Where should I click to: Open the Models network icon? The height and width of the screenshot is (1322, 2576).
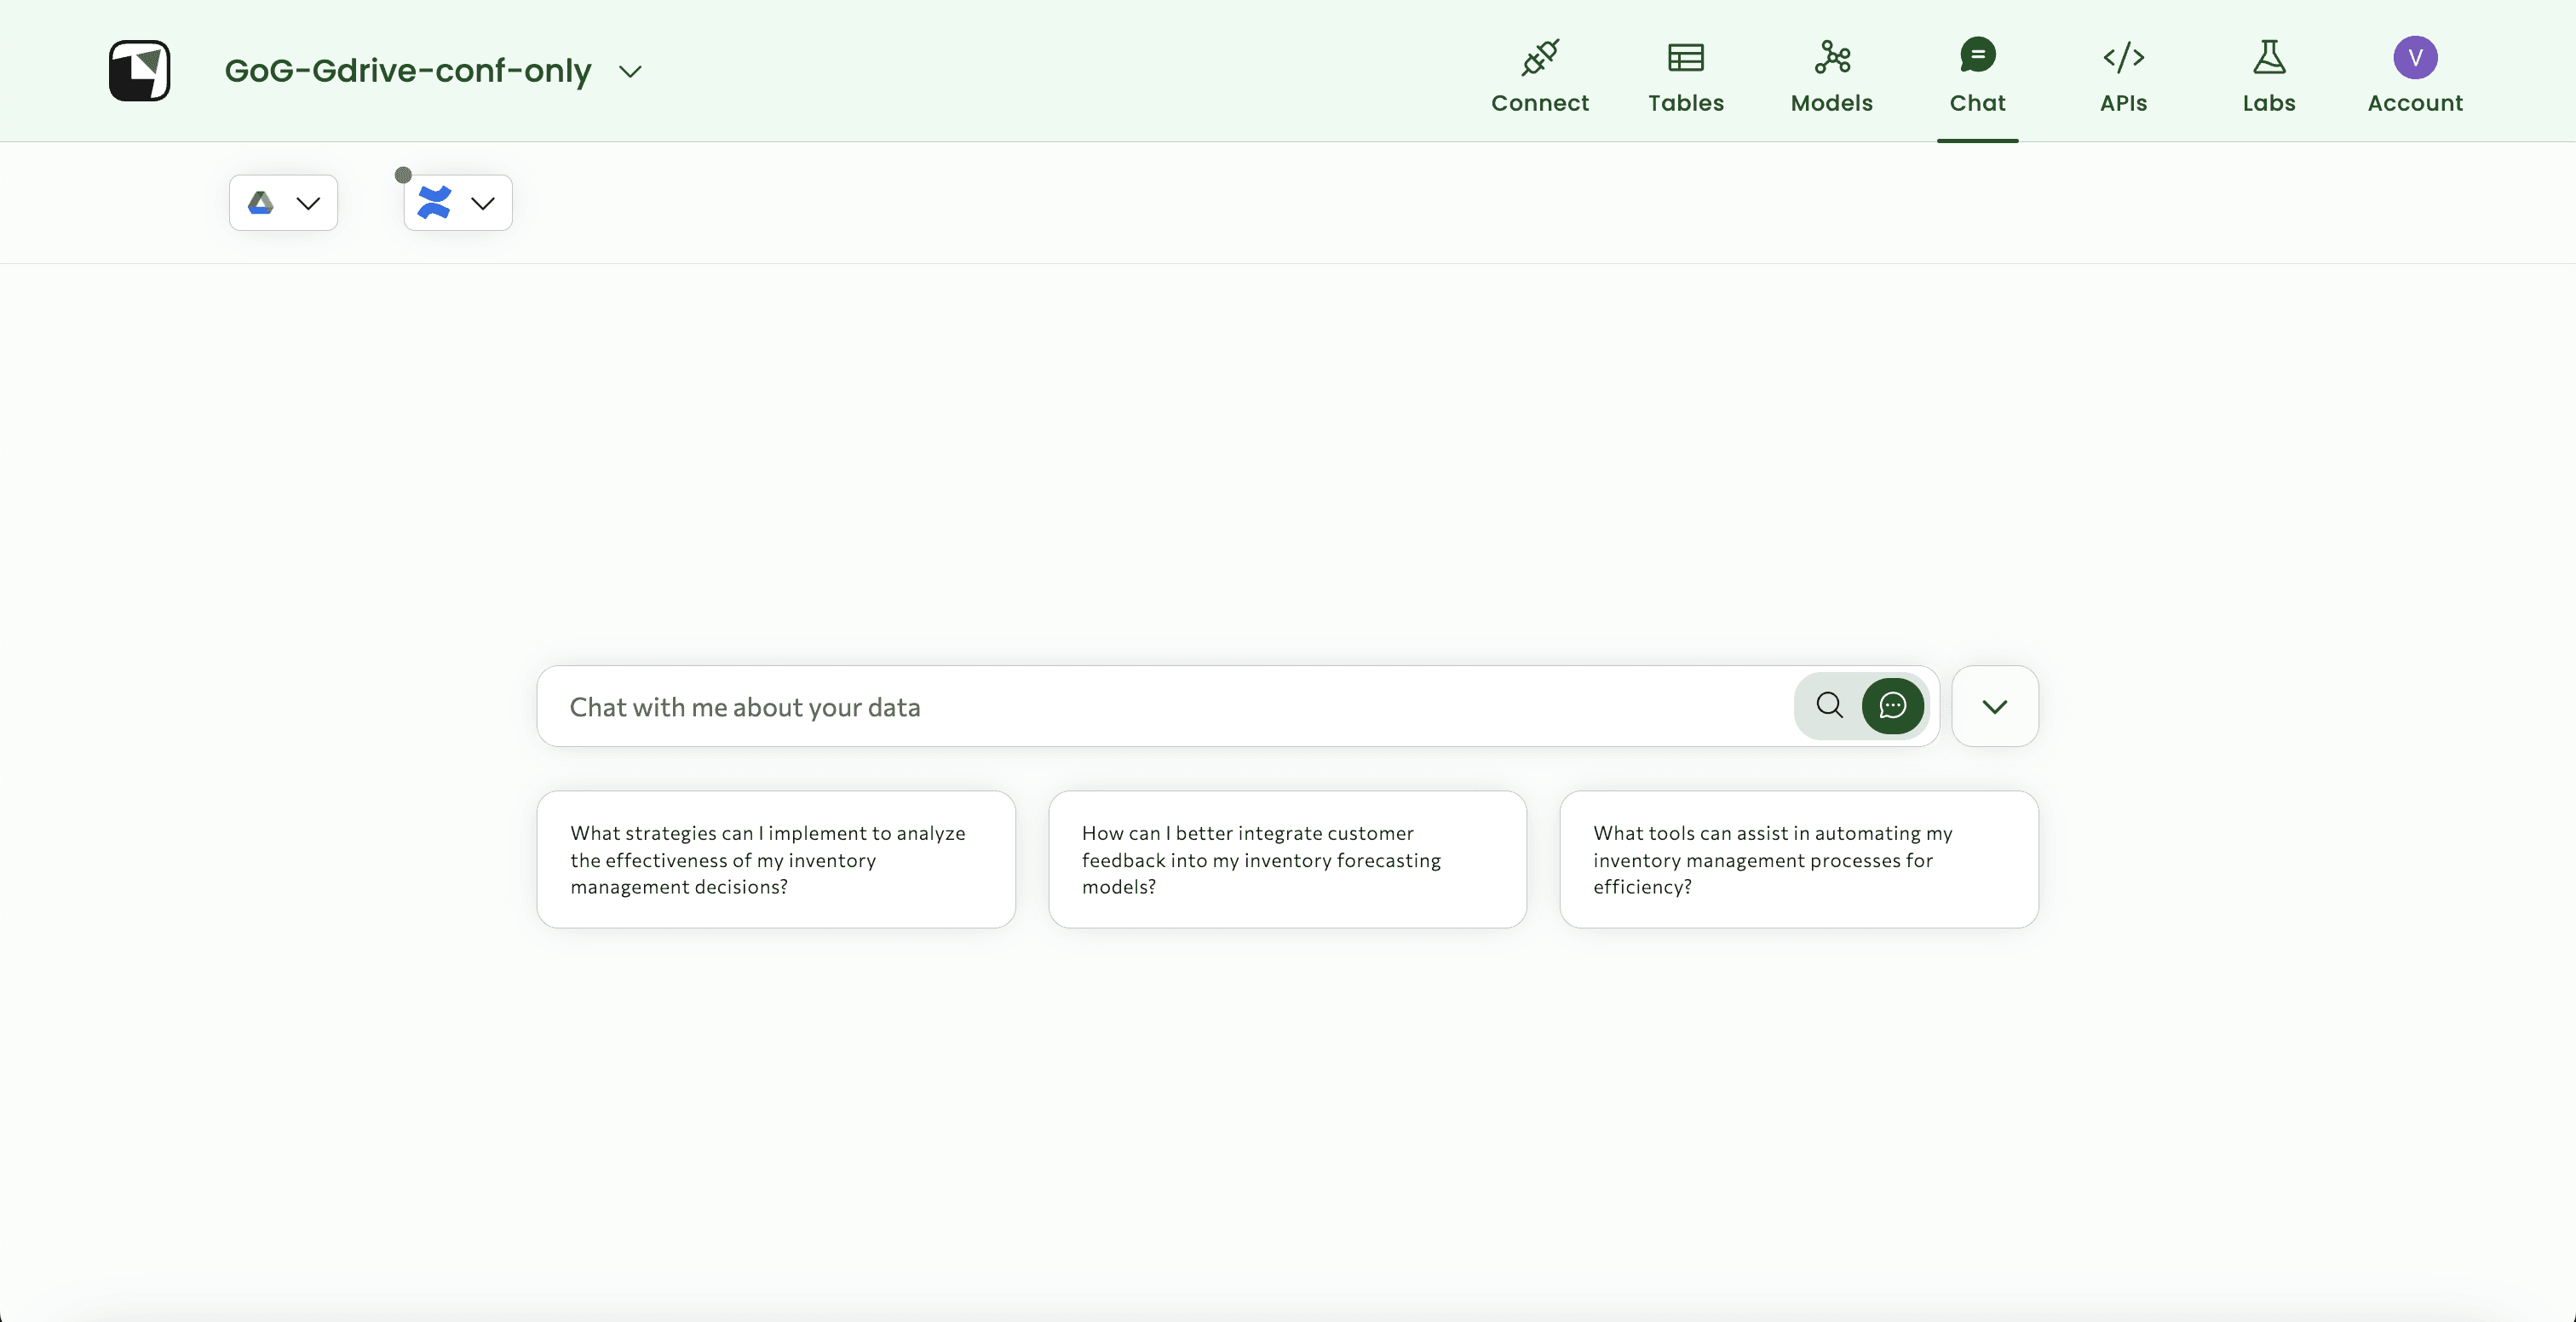point(1831,58)
